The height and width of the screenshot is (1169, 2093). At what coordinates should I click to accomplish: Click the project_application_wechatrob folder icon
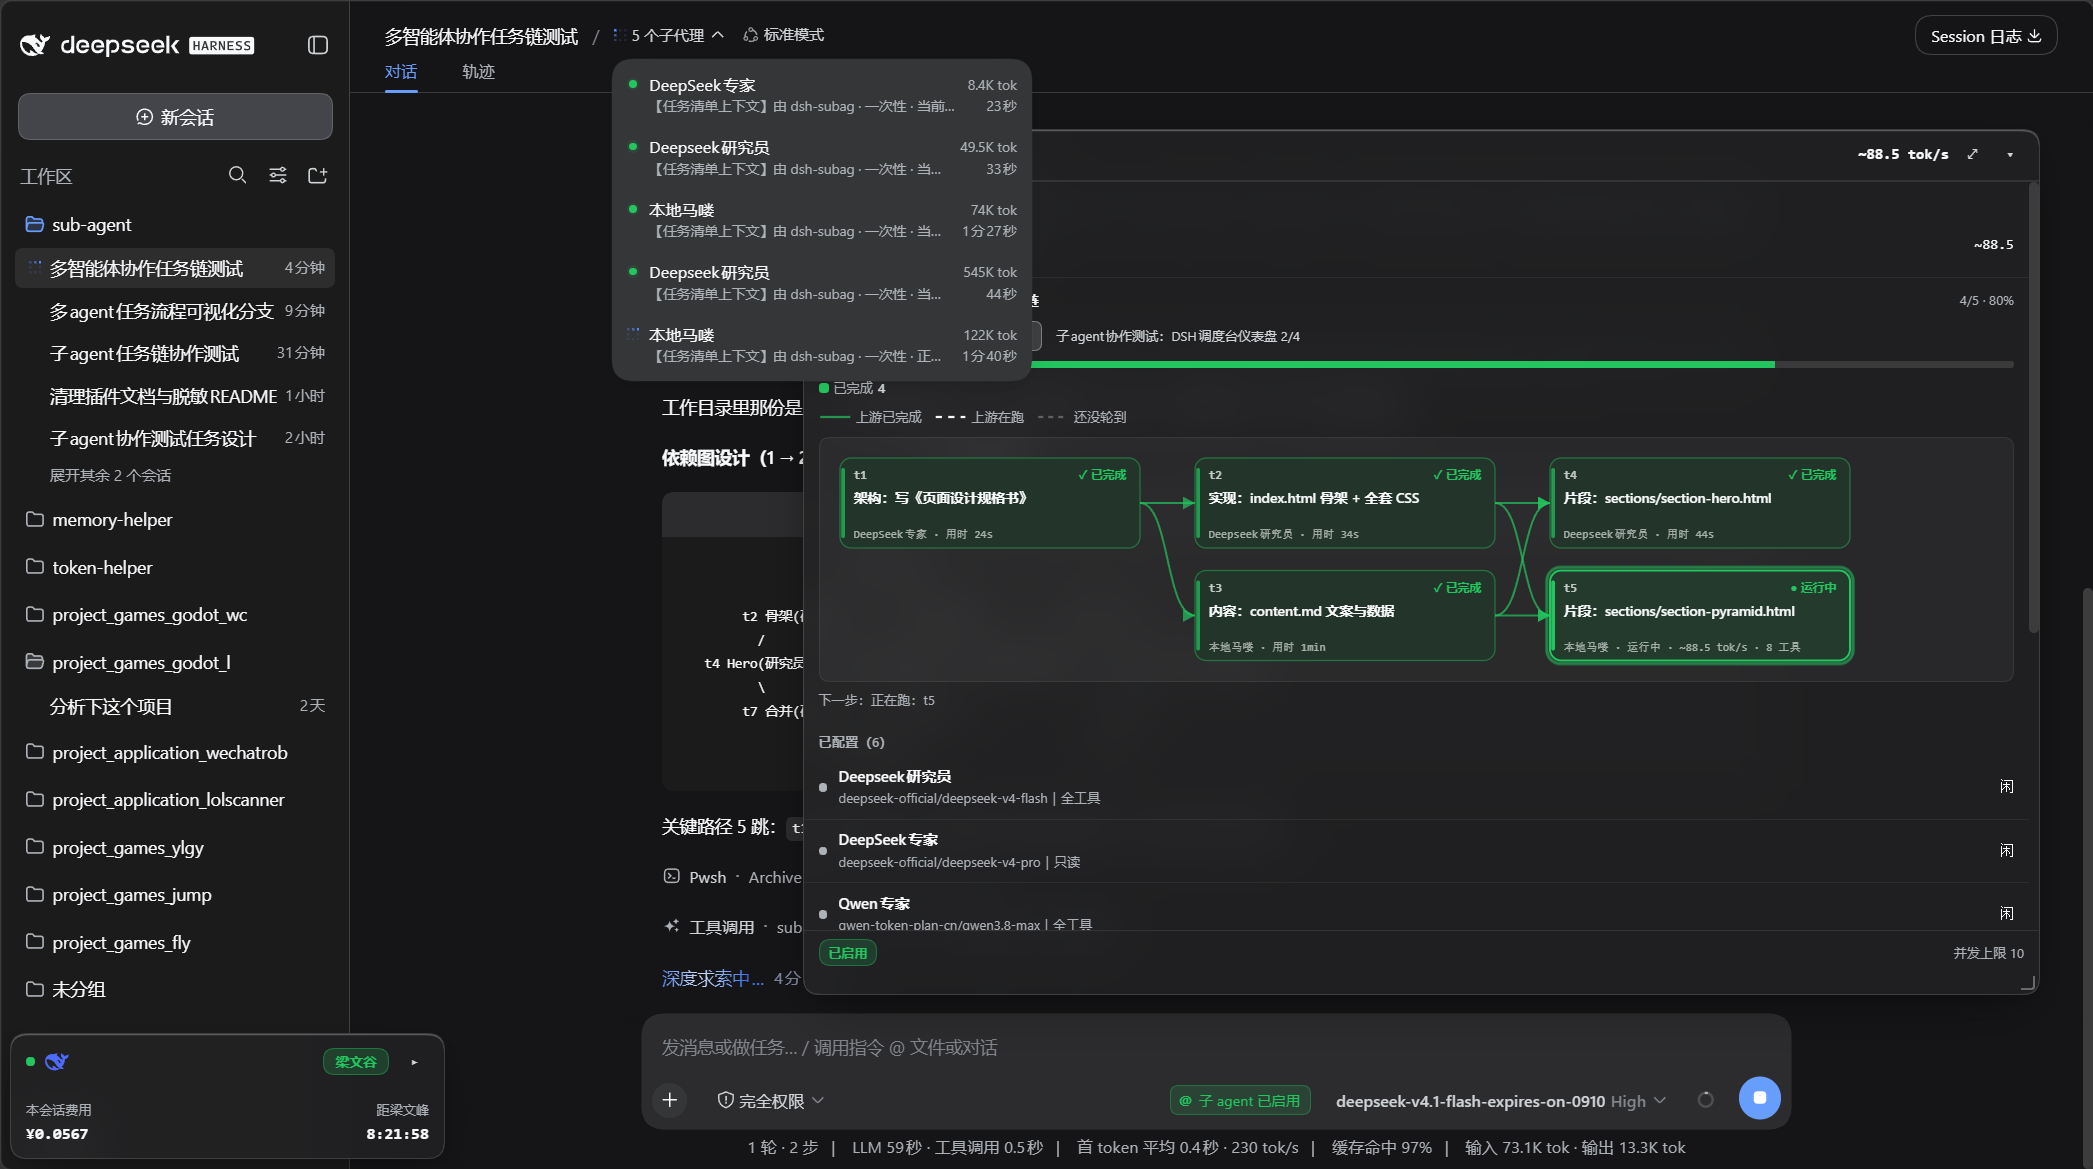[35, 752]
